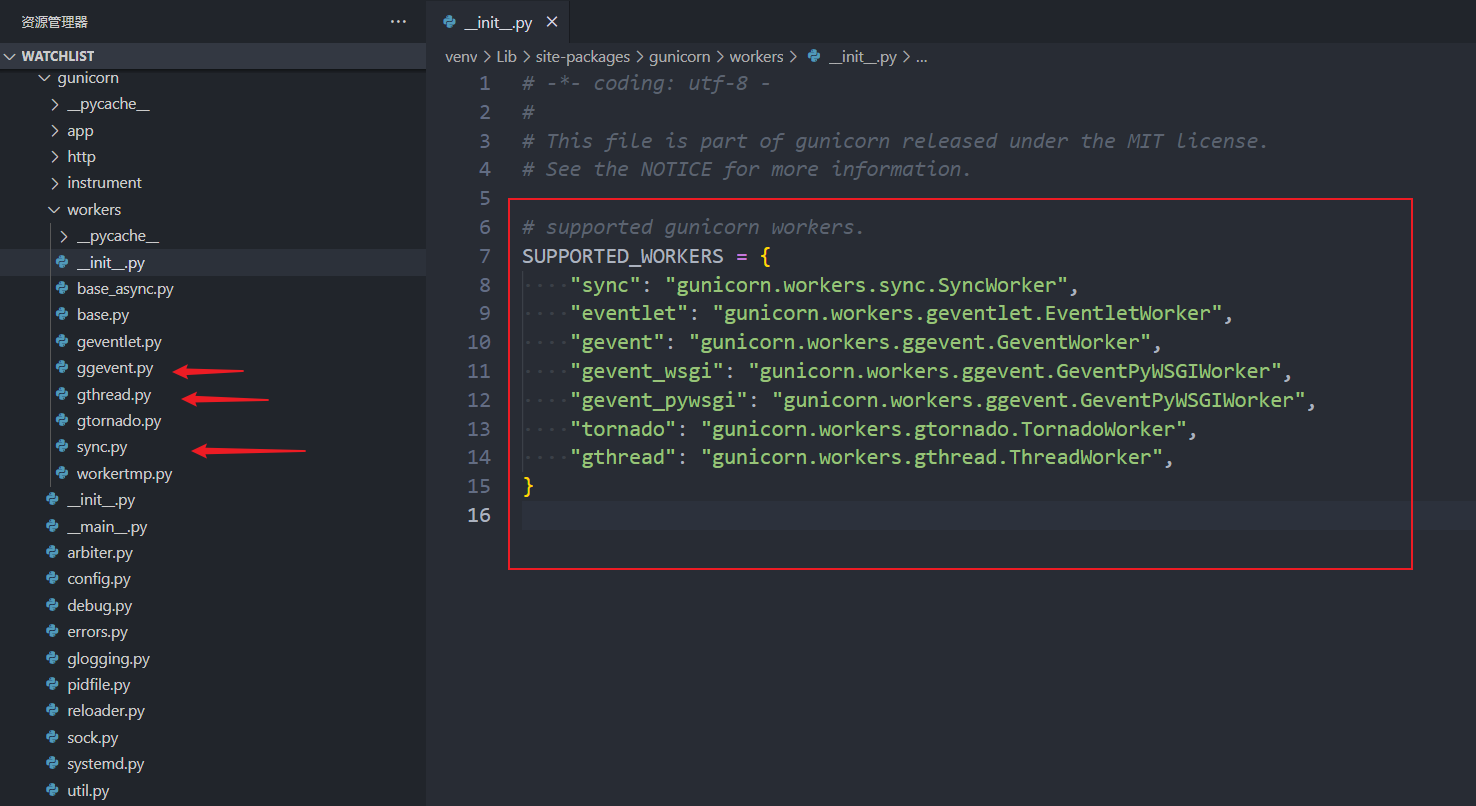
Task: Open debug.py file
Action: tap(213, 606)
